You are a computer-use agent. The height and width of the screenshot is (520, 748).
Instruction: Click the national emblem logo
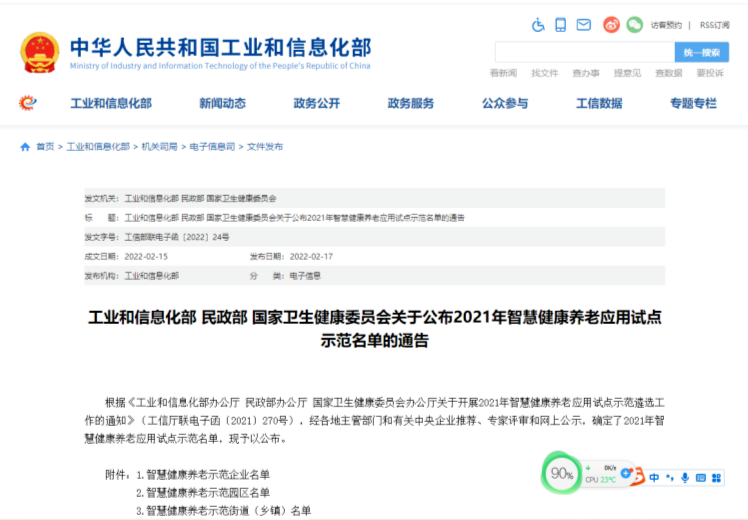[40, 51]
